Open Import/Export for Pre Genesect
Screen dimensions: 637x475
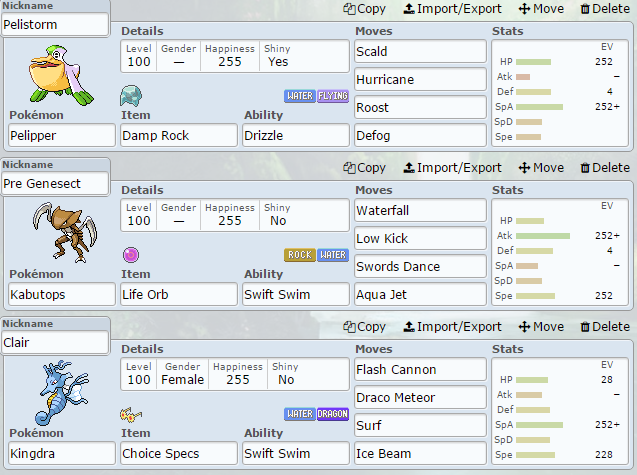point(452,168)
